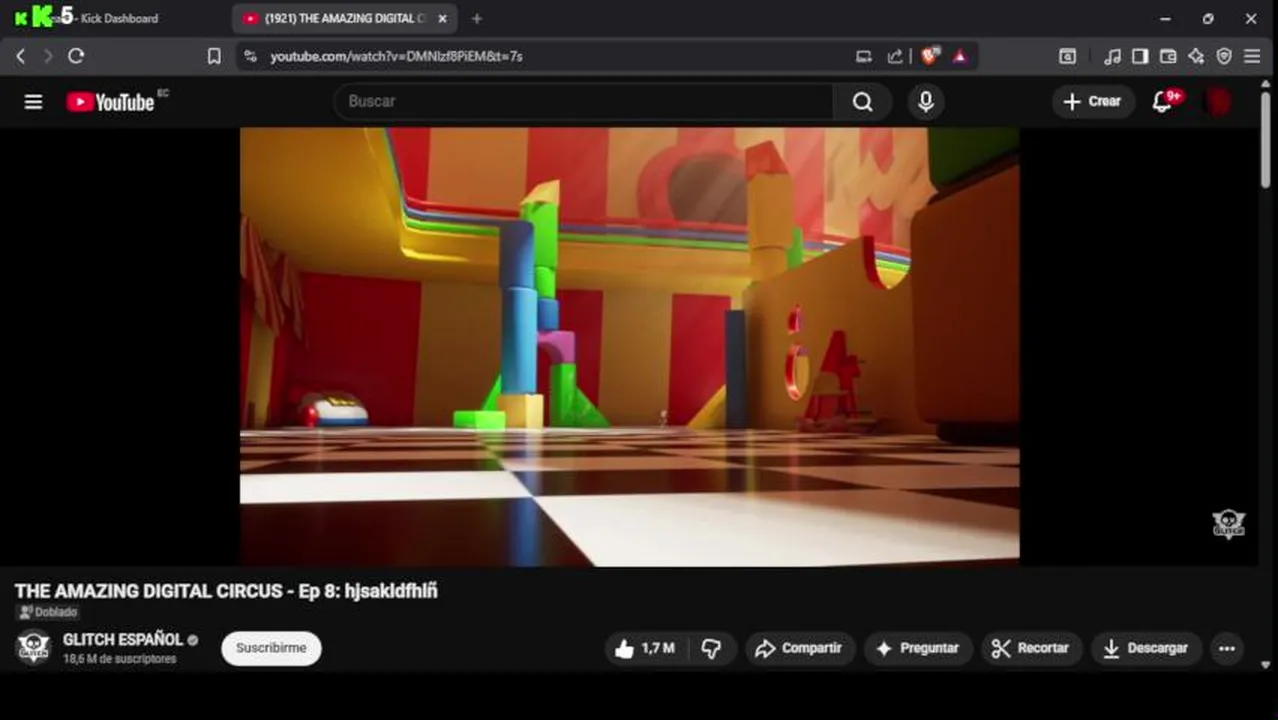This screenshot has height=720, width=1278.
Task: Open the GLITCH ESPAÑOL channel avatar
Action: pos(33,647)
